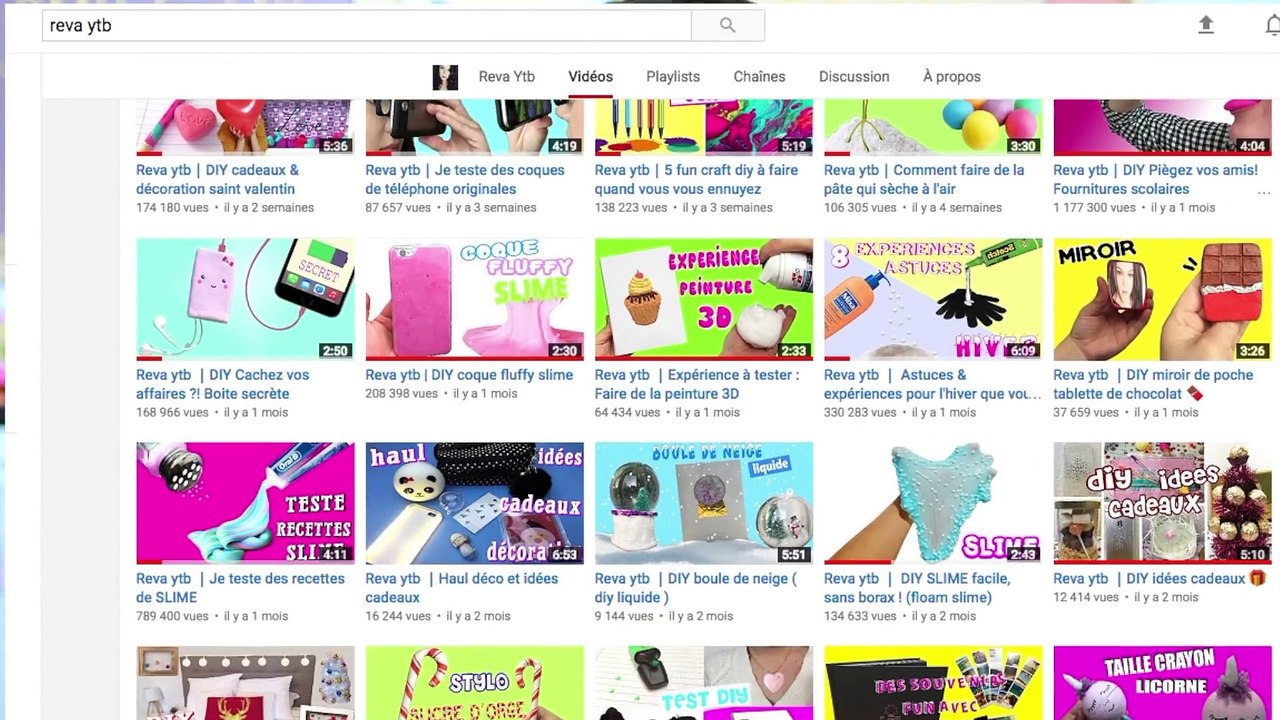
Task: Click the "208 398 vues" view count
Action: [402, 394]
